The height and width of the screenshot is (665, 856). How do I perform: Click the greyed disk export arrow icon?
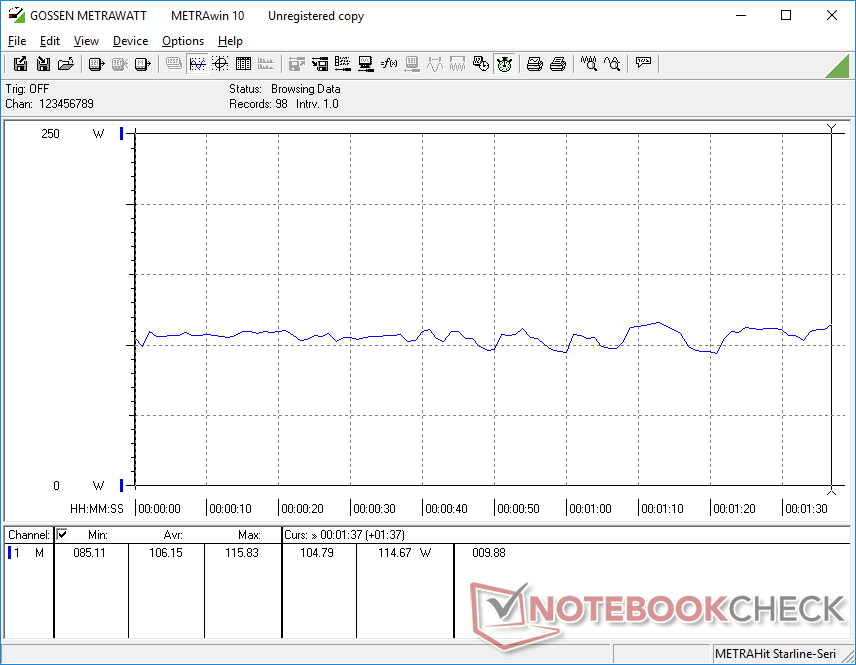coord(296,64)
